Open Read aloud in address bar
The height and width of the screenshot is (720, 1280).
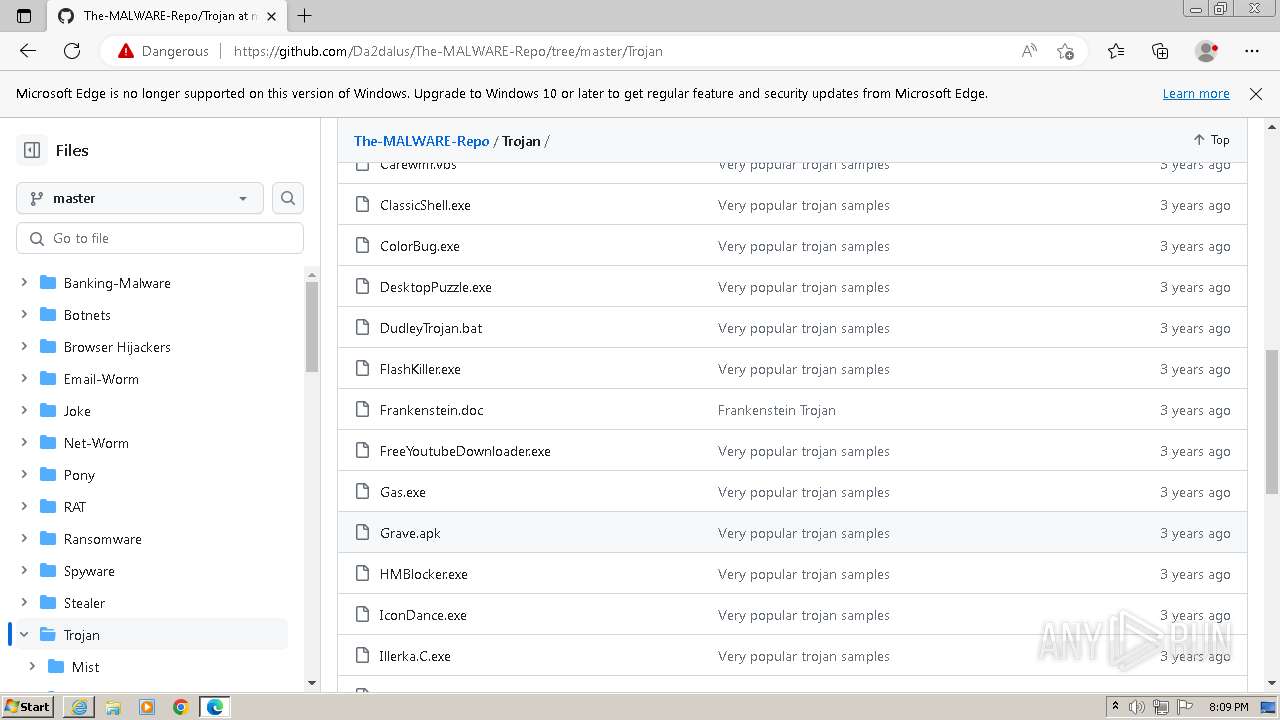[x=1029, y=51]
